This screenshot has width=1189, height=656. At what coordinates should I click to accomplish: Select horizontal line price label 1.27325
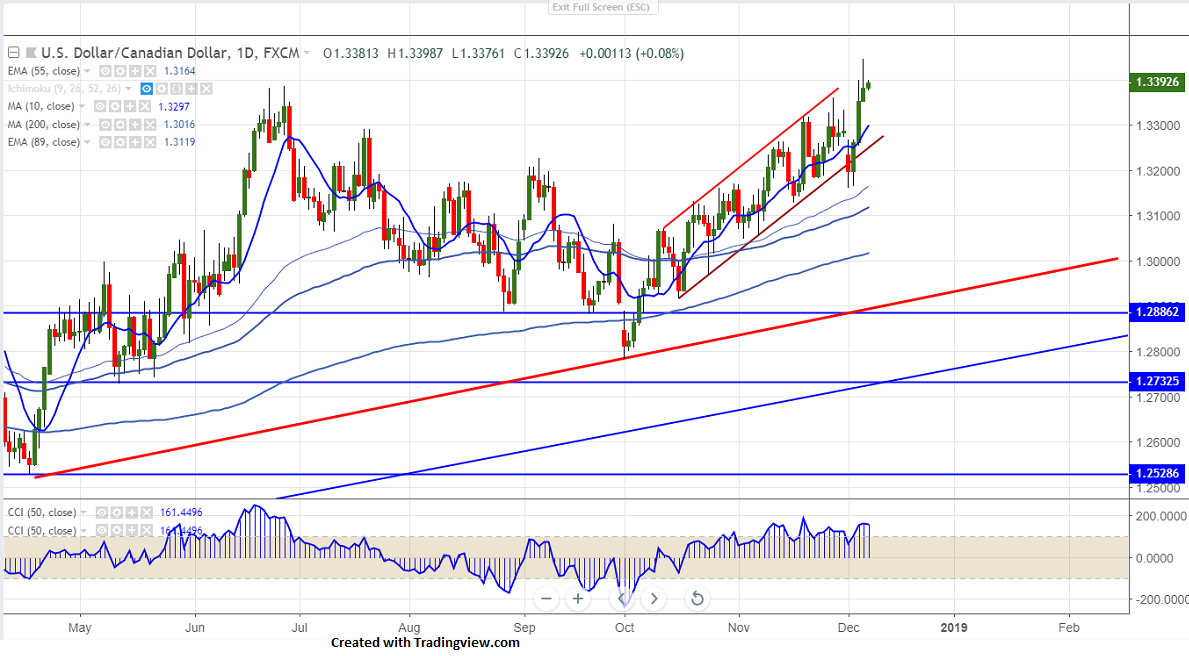(1156, 381)
